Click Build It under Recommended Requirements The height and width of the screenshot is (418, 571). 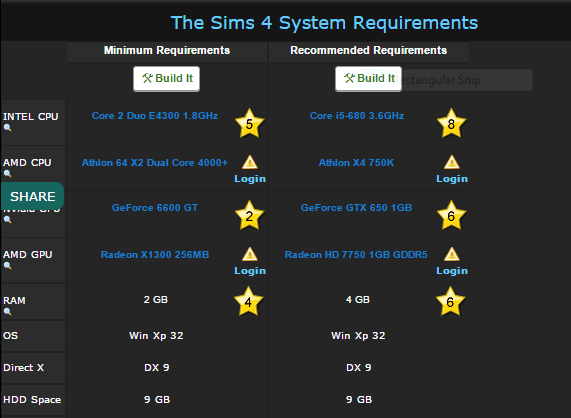click(369, 79)
